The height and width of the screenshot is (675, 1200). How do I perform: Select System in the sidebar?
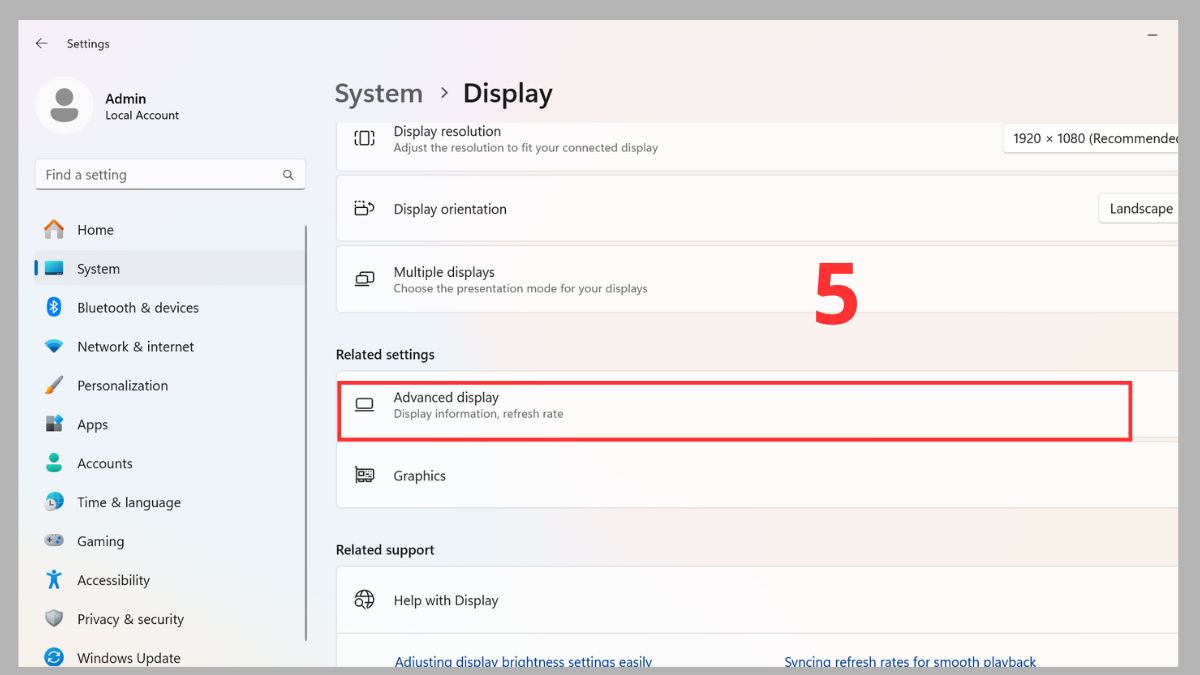click(170, 269)
